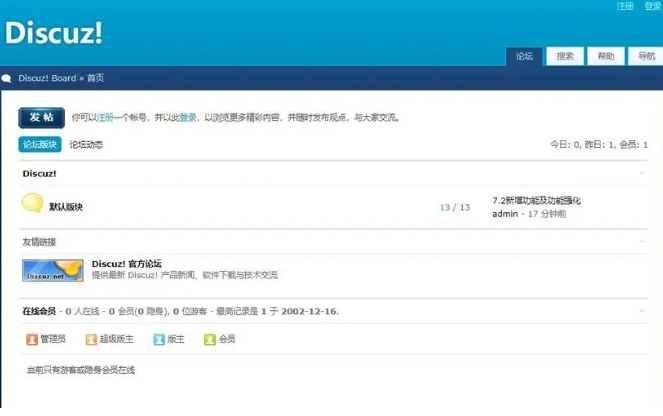663x416 pixels.
Task: Open the Discuz! Board breadcrumb link
Action: pyautogui.click(x=47, y=78)
